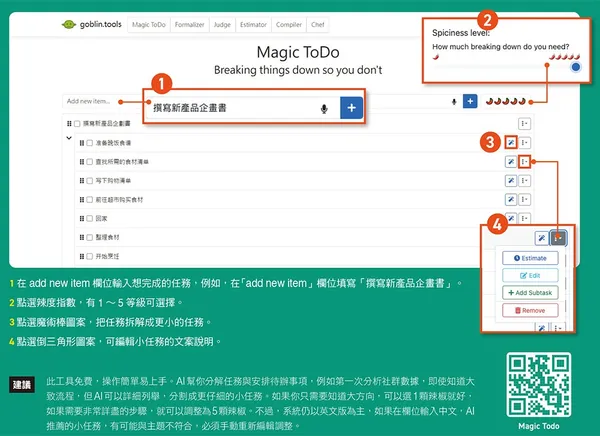Toggle the active gray dropdown in callout 4
This screenshot has width=600, height=436.
pyautogui.click(x=558, y=238)
